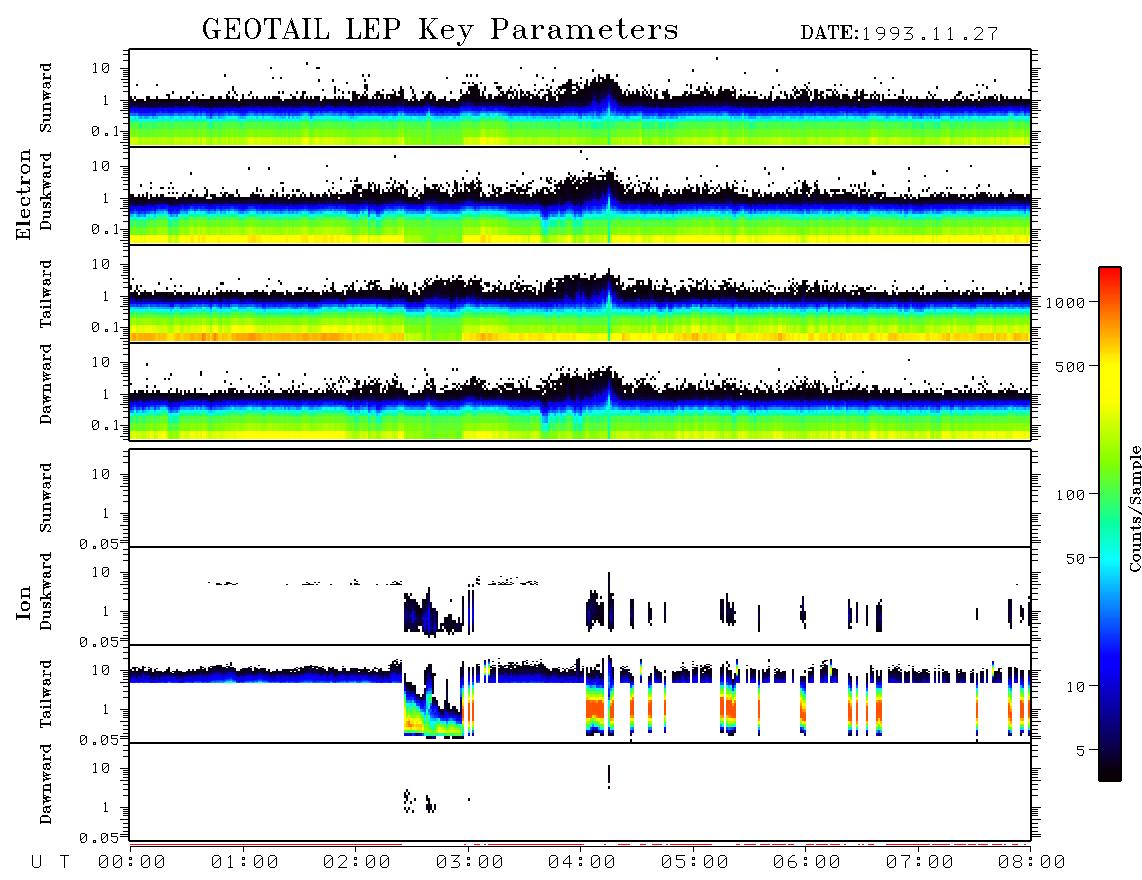Click the 5 colorbar tick label

coord(1081,750)
